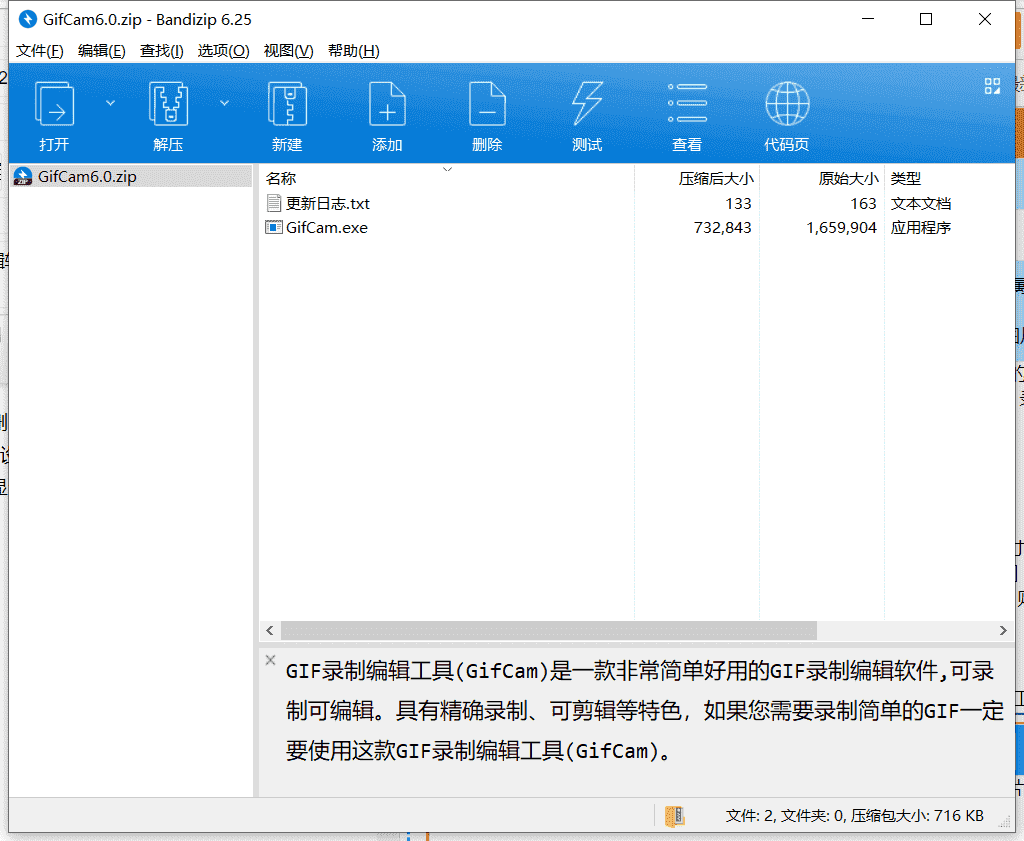Open the 选项(O) menu
This screenshot has height=841, width=1024.
point(223,51)
